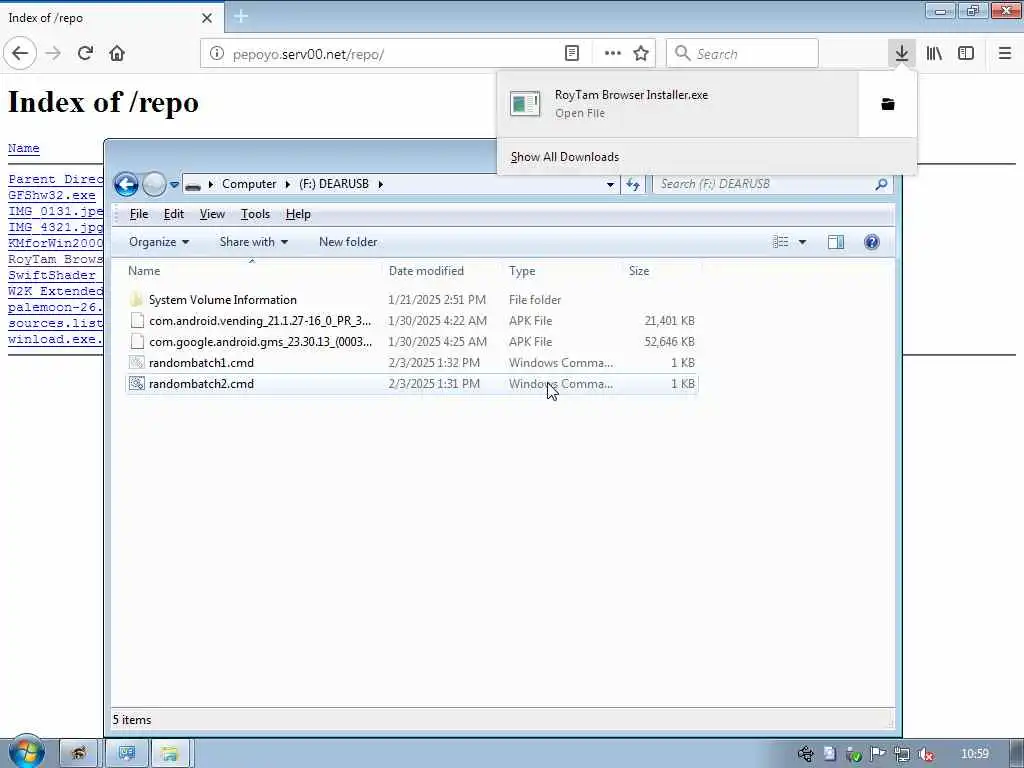The height and width of the screenshot is (768, 1024).
Task: Click Show All Downloads
Action: [564, 157]
